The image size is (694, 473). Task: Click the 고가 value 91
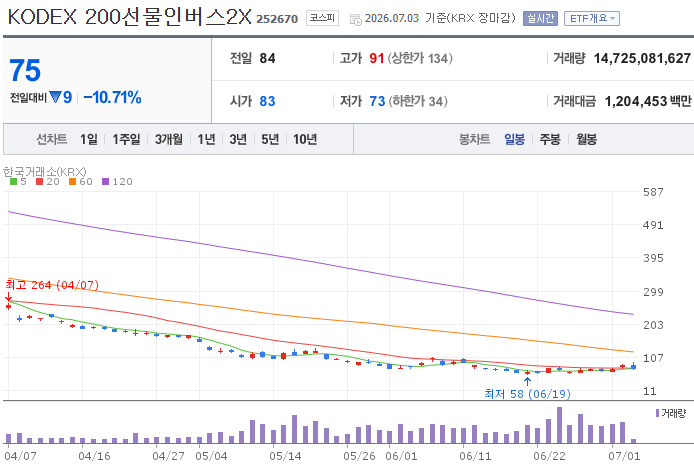(x=377, y=58)
